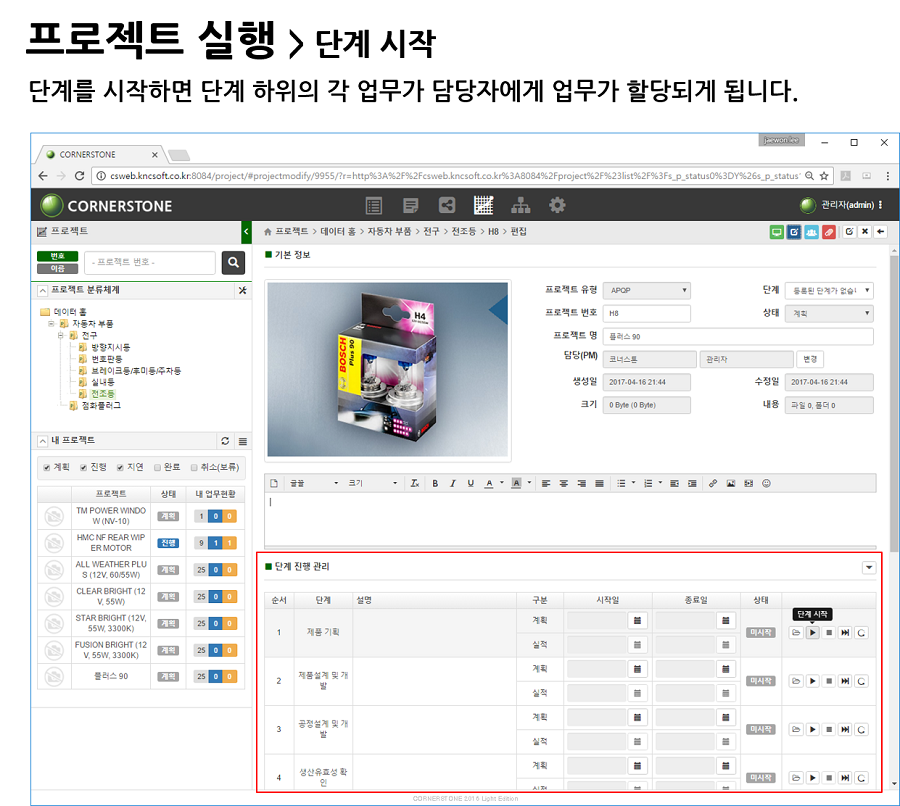Open the 크기 font size dropdown

pos(373,483)
